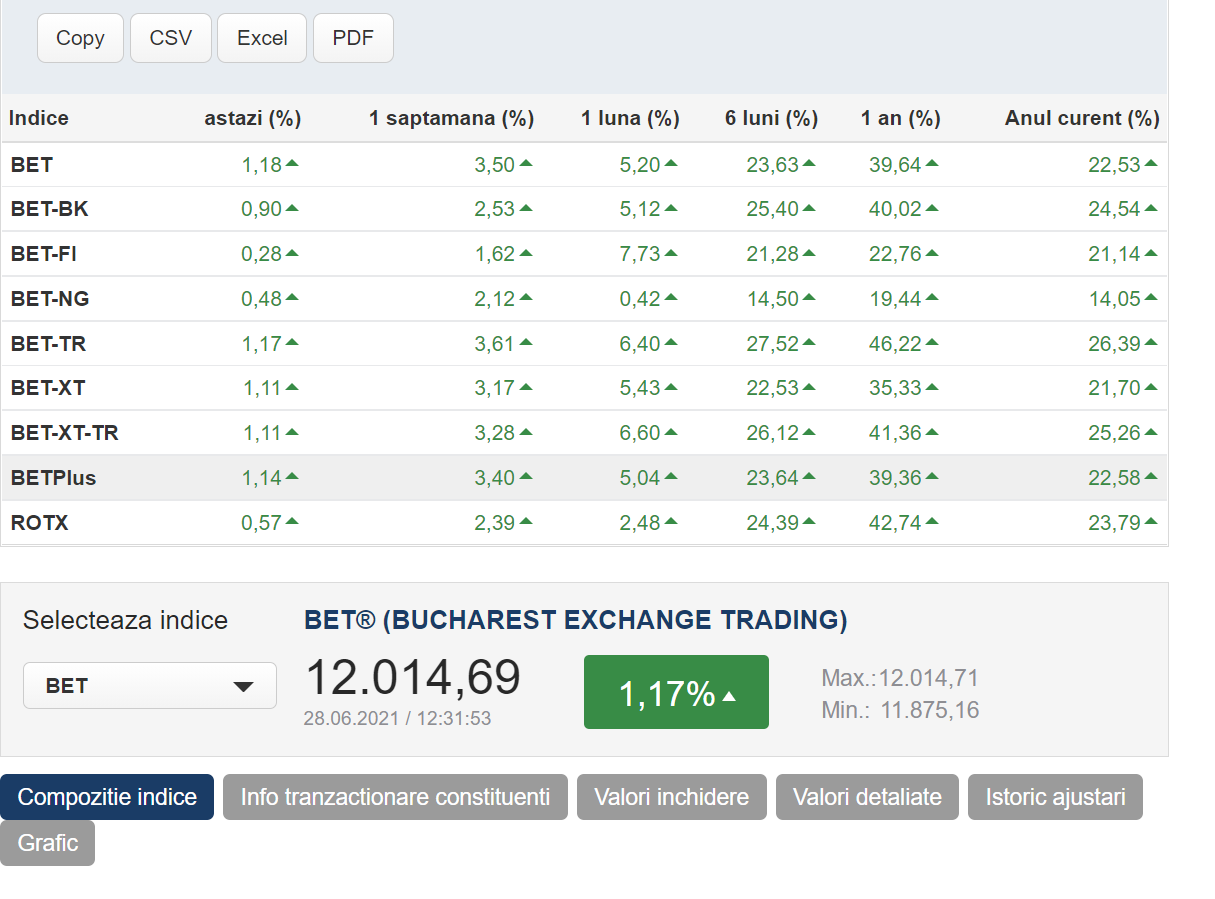Open the Valori inchidere tab
This screenshot has width=1215, height=899.
tap(671, 797)
